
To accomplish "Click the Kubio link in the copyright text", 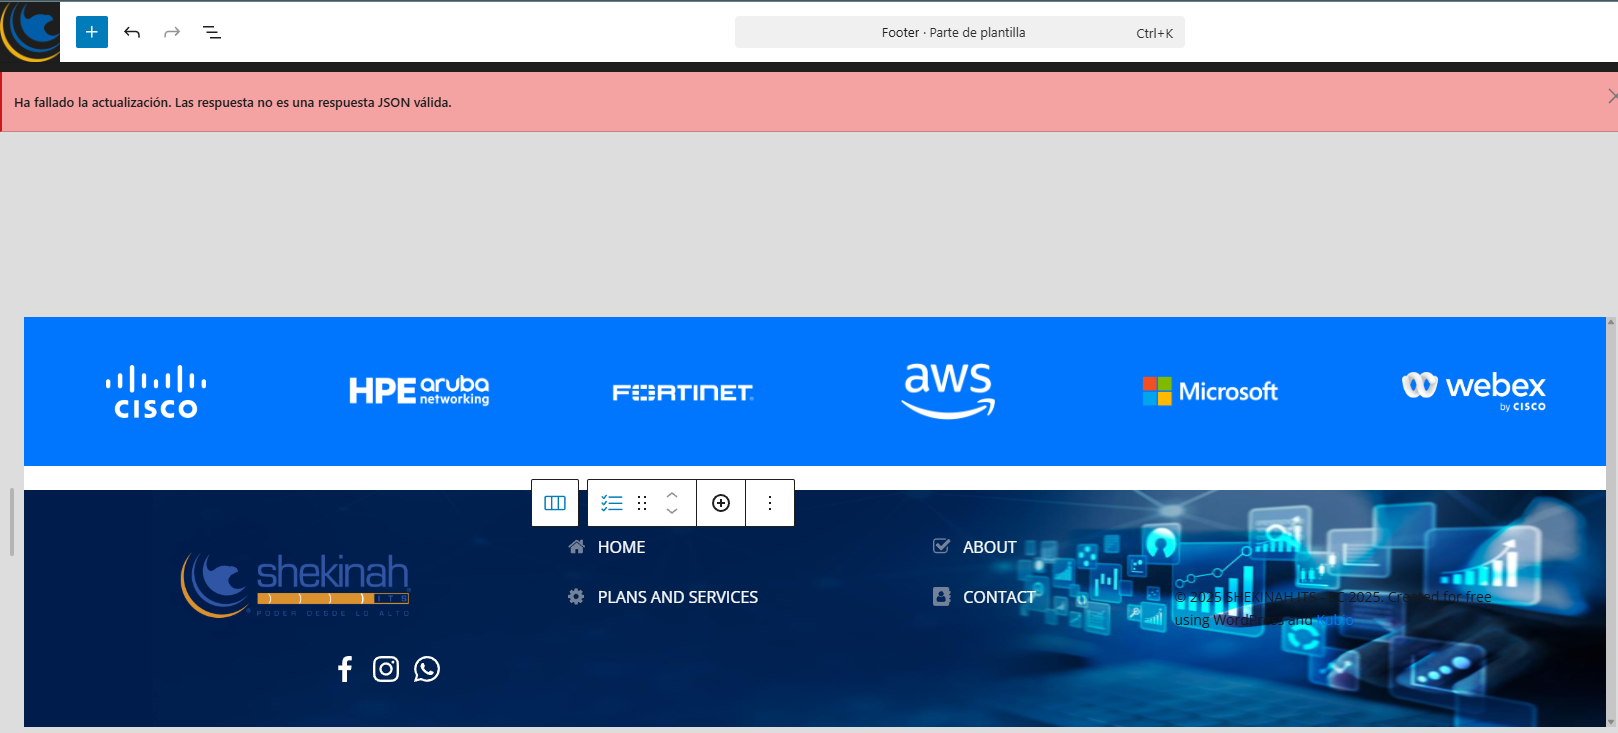I will 1335,620.
